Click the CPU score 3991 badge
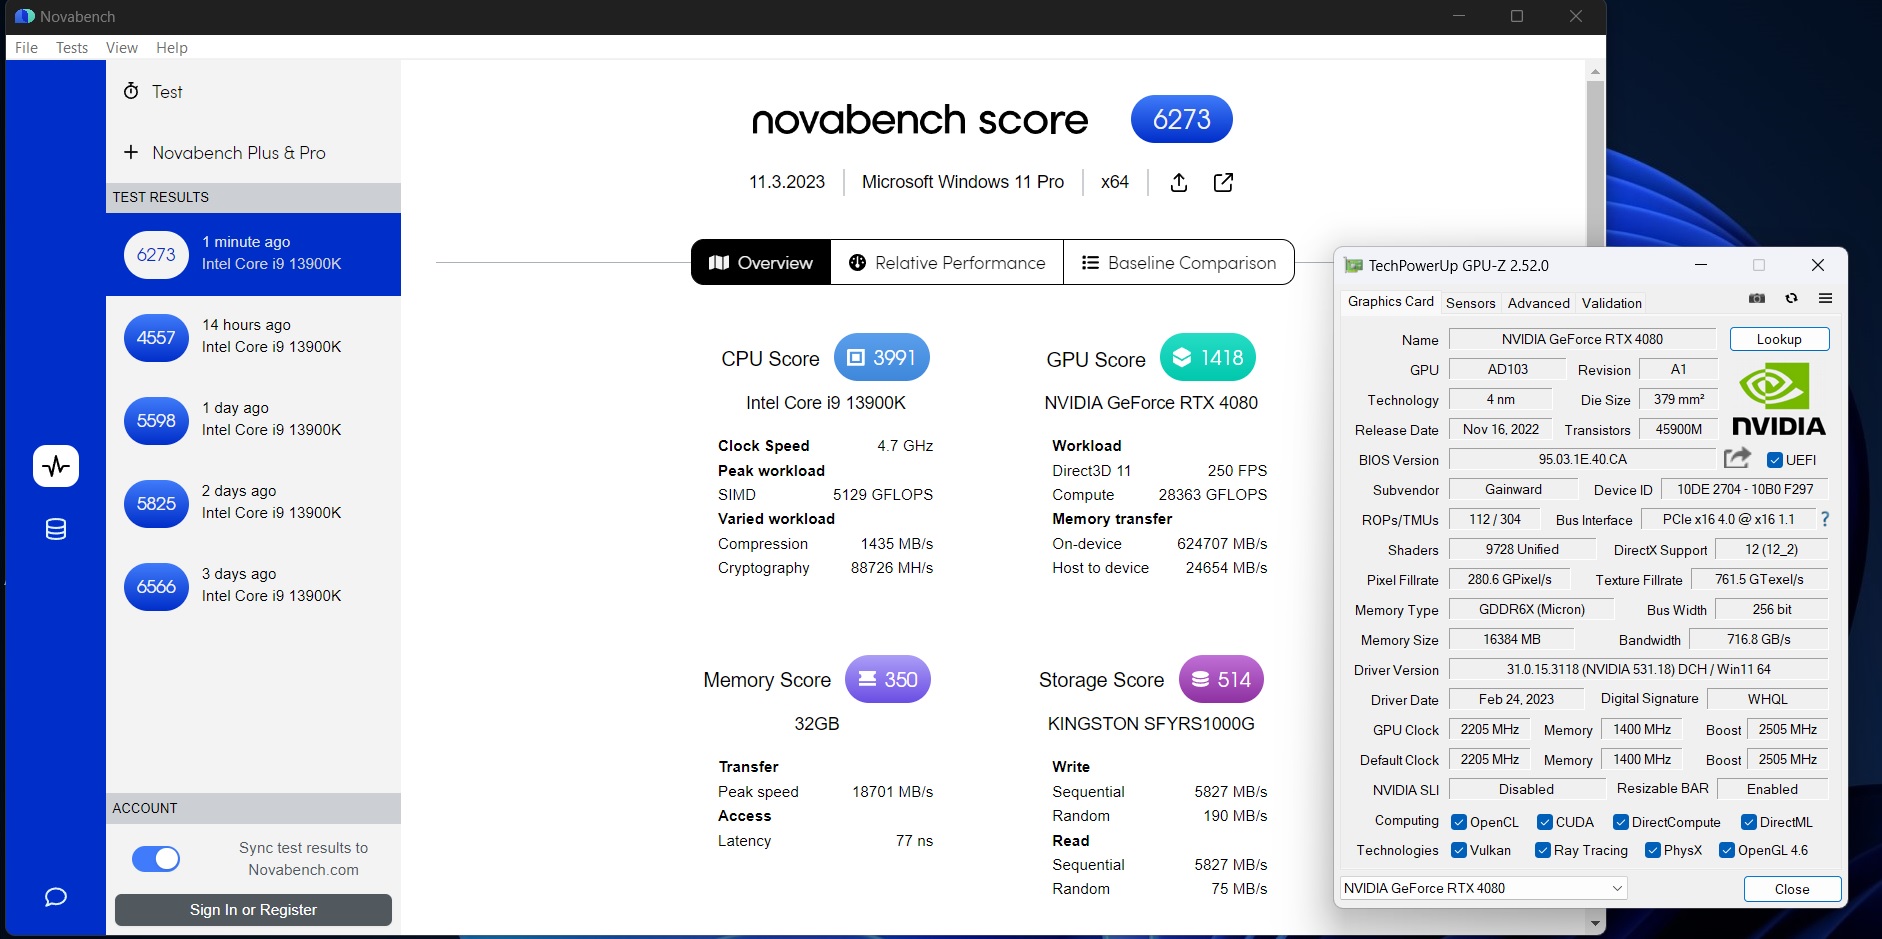 [882, 358]
